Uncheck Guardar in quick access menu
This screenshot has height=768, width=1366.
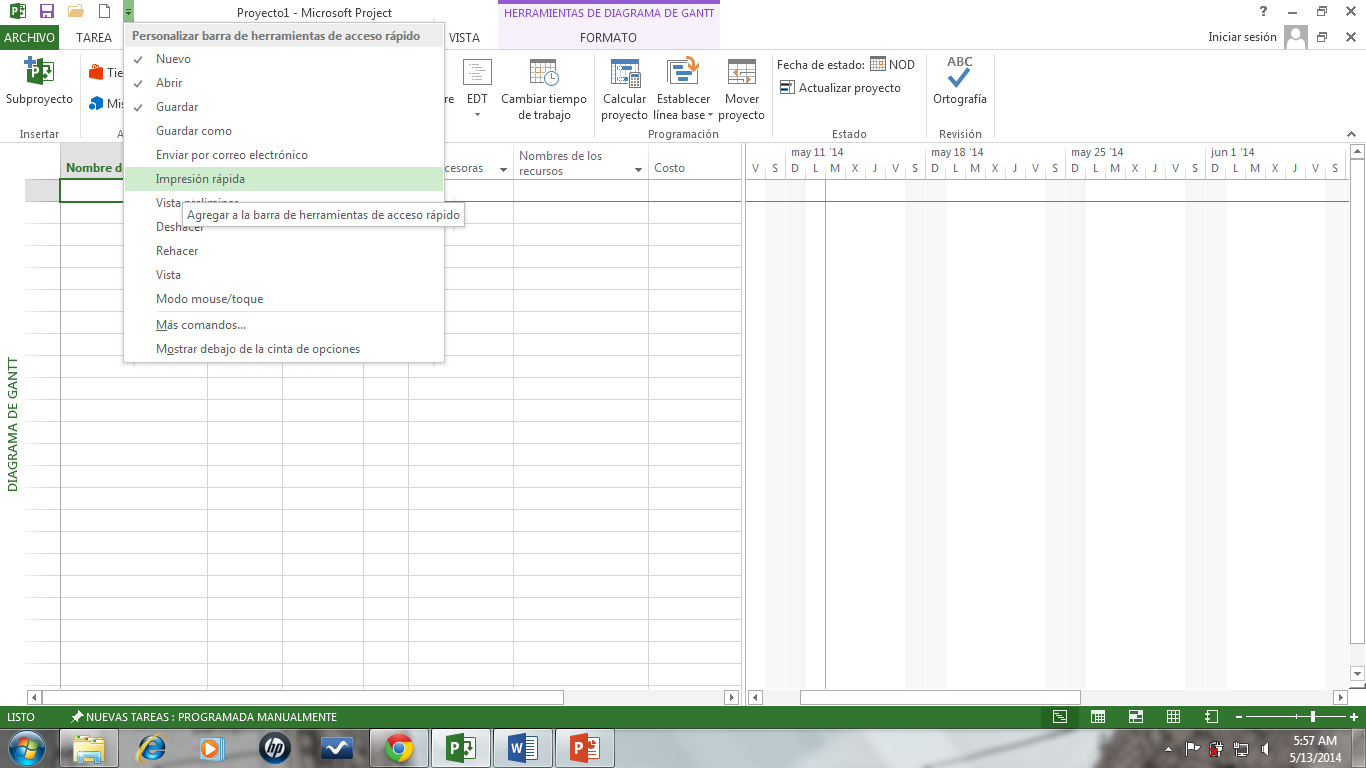coord(177,107)
